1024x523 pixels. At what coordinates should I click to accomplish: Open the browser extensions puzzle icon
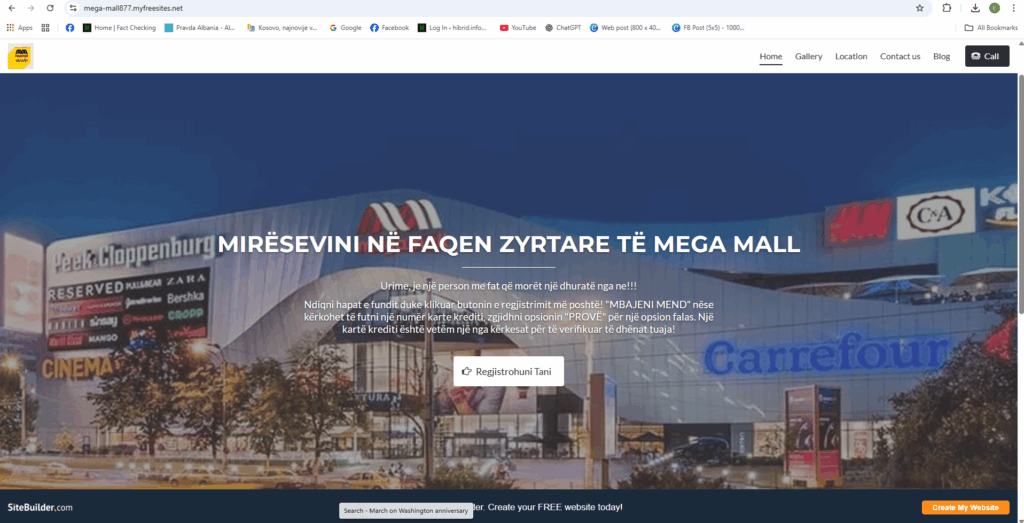[x=947, y=8]
